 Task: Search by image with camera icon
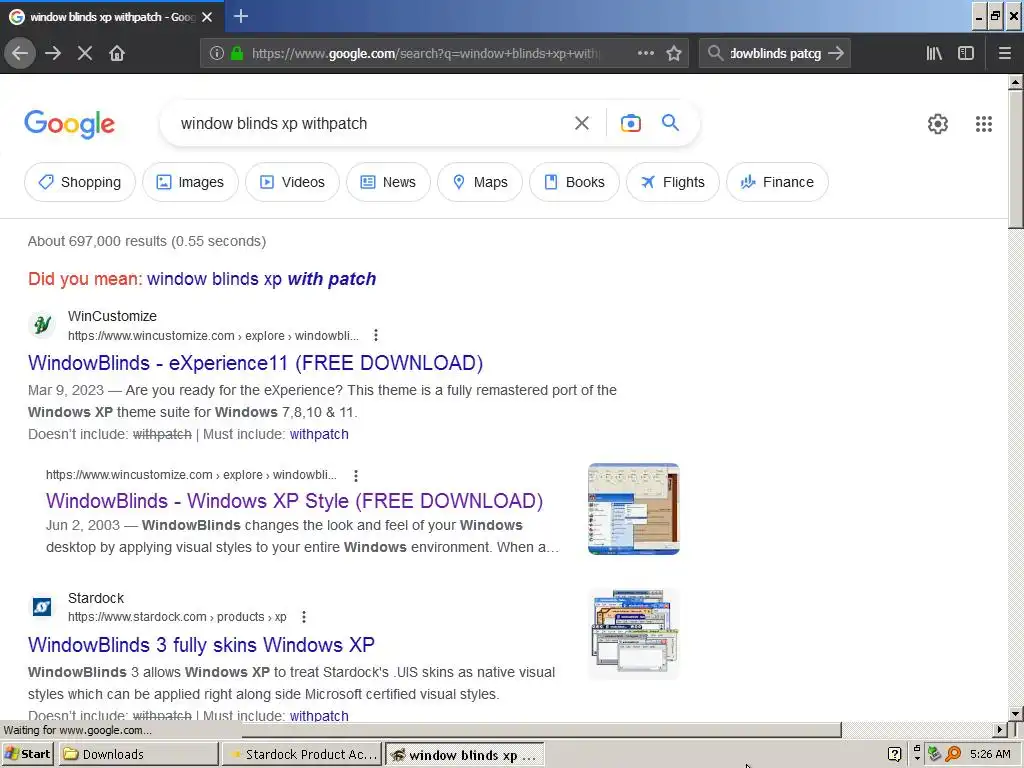click(630, 123)
